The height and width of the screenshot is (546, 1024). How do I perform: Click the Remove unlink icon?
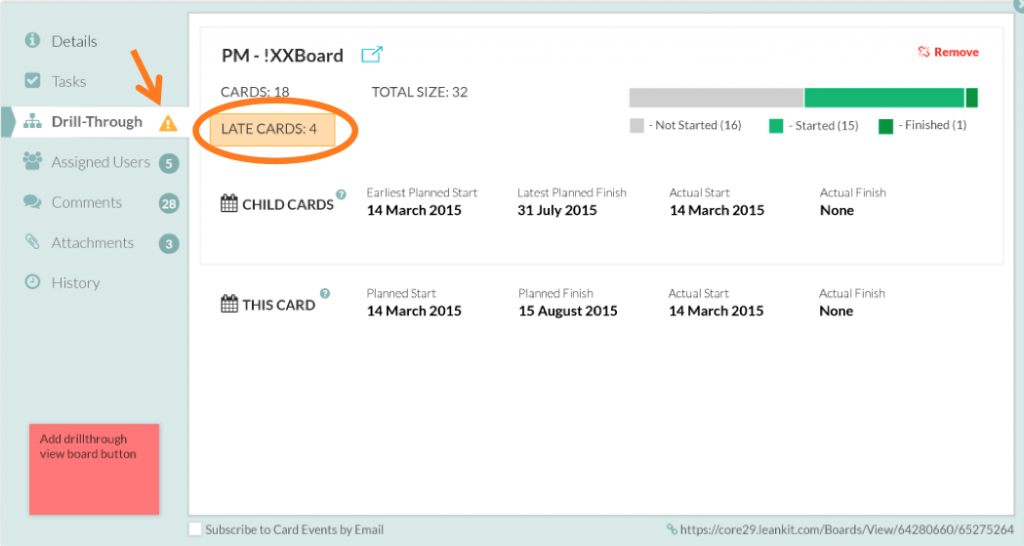[x=923, y=52]
